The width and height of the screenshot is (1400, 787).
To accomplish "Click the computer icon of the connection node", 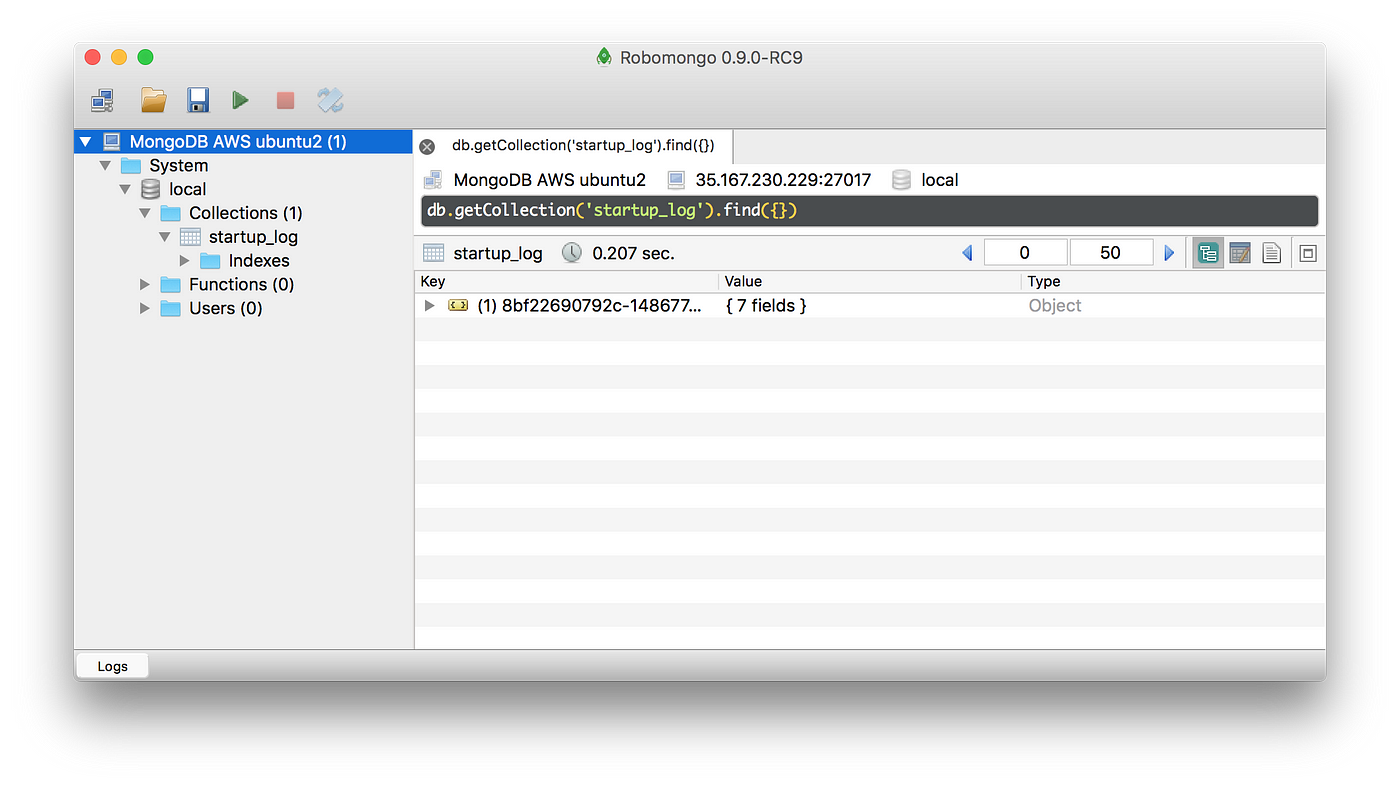I will [111, 142].
